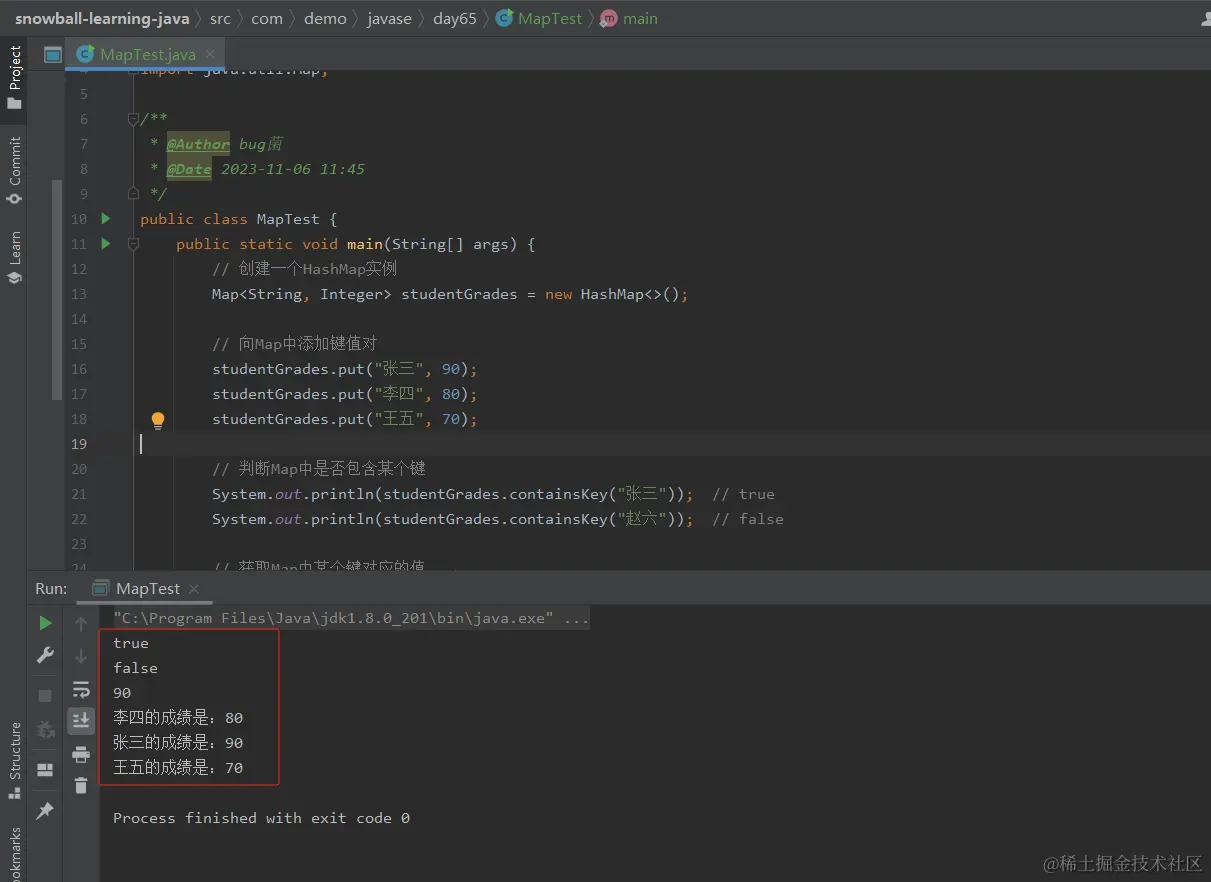Select the MapTest.java editor tab
This screenshot has width=1211, height=882.
pyautogui.click(x=145, y=54)
